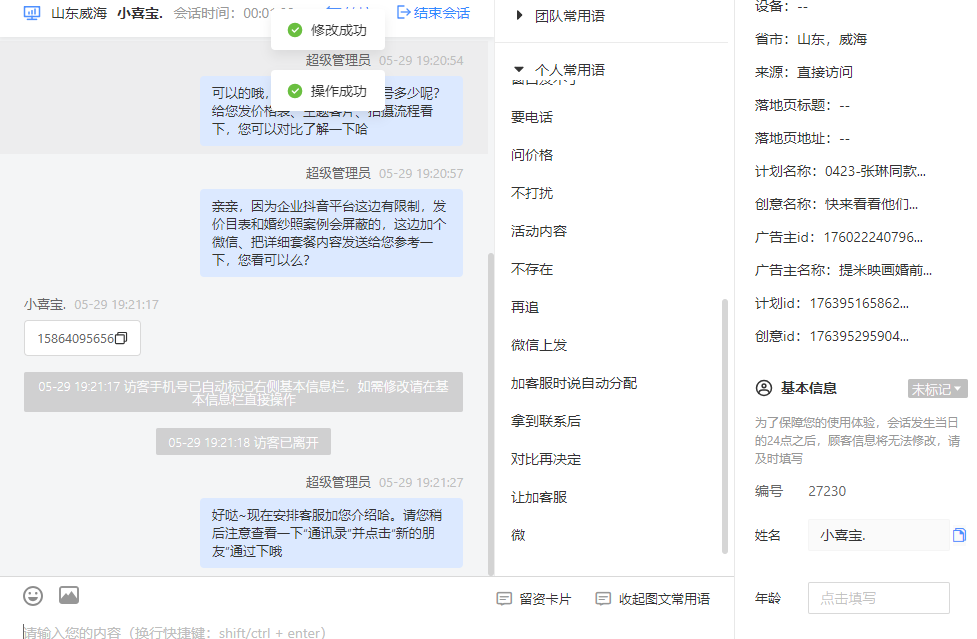Click the 落地页地址 info line
This screenshot has height=639, width=977.
(x=802, y=138)
